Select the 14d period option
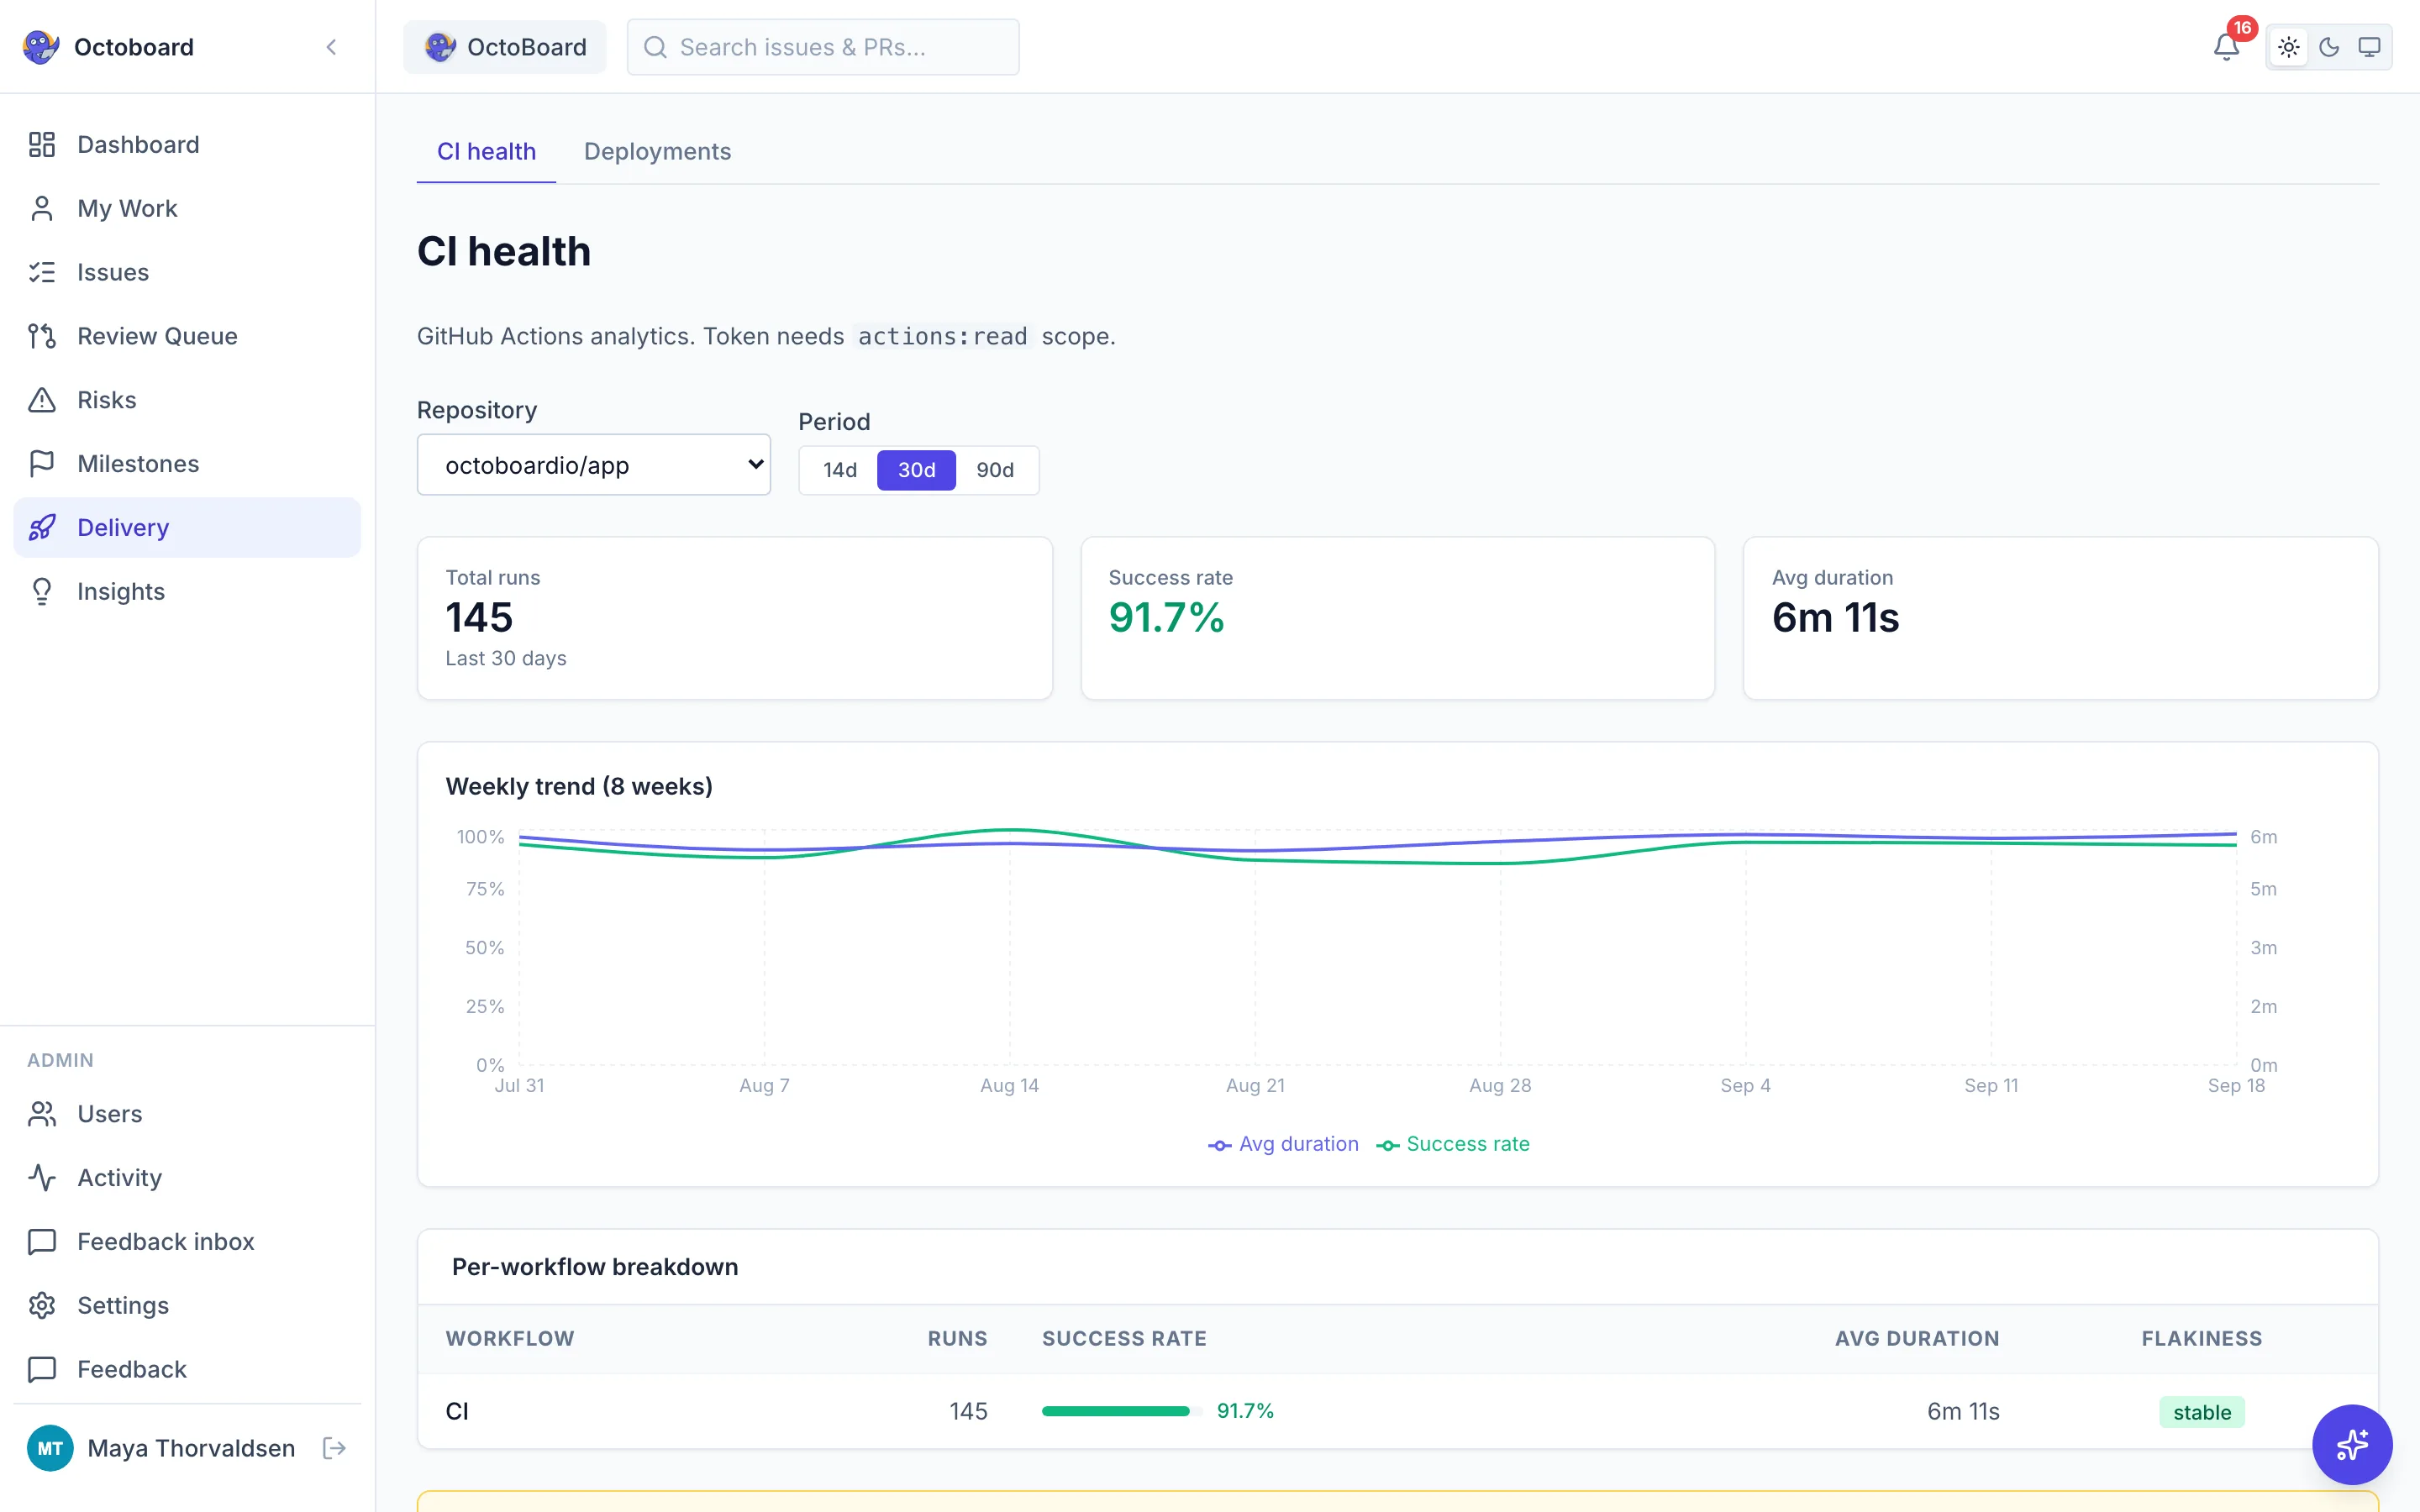Image resolution: width=2420 pixels, height=1512 pixels. click(x=840, y=470)
